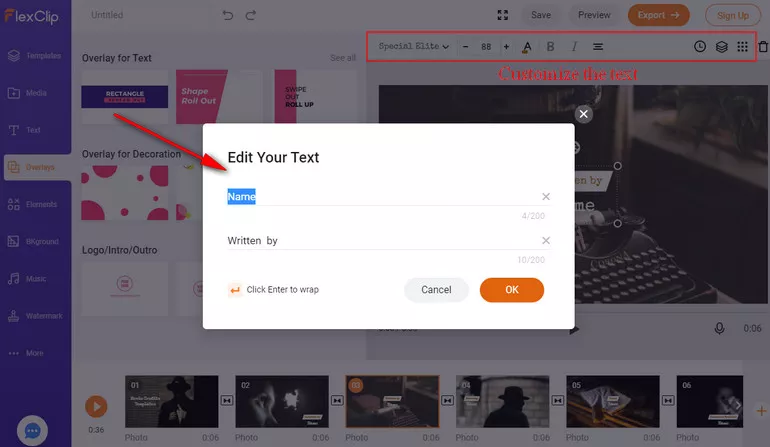Decrease font size with minus button
770x447 pixels.
[x=466, y=47]
